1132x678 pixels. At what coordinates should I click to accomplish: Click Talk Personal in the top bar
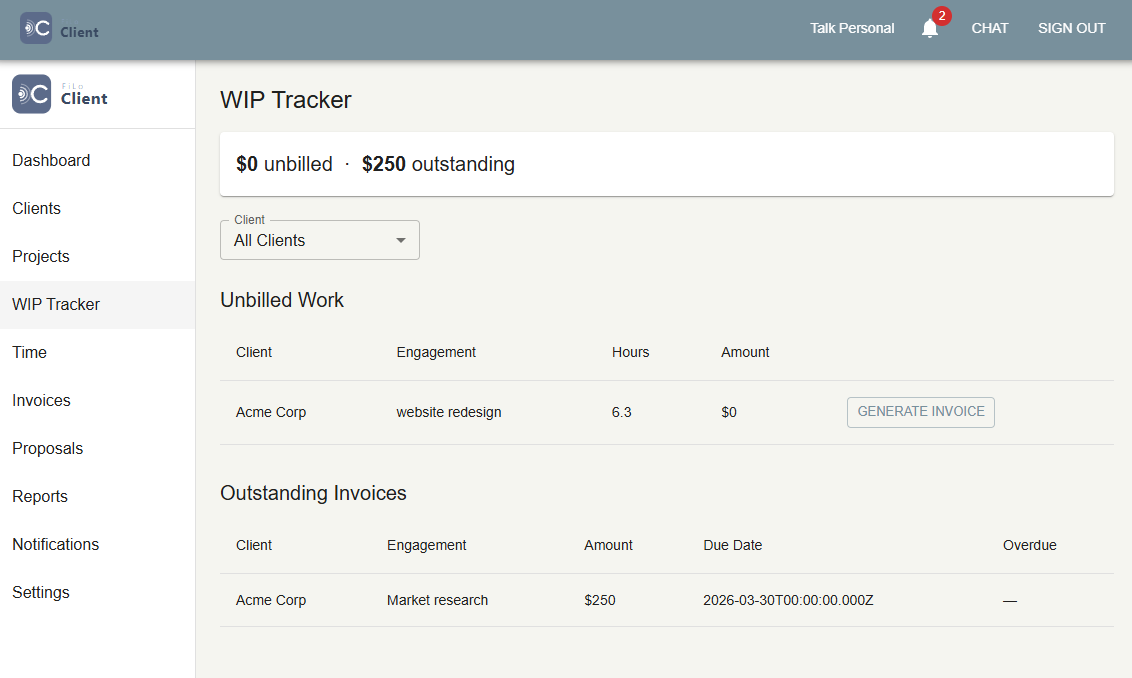pos(852,28)
